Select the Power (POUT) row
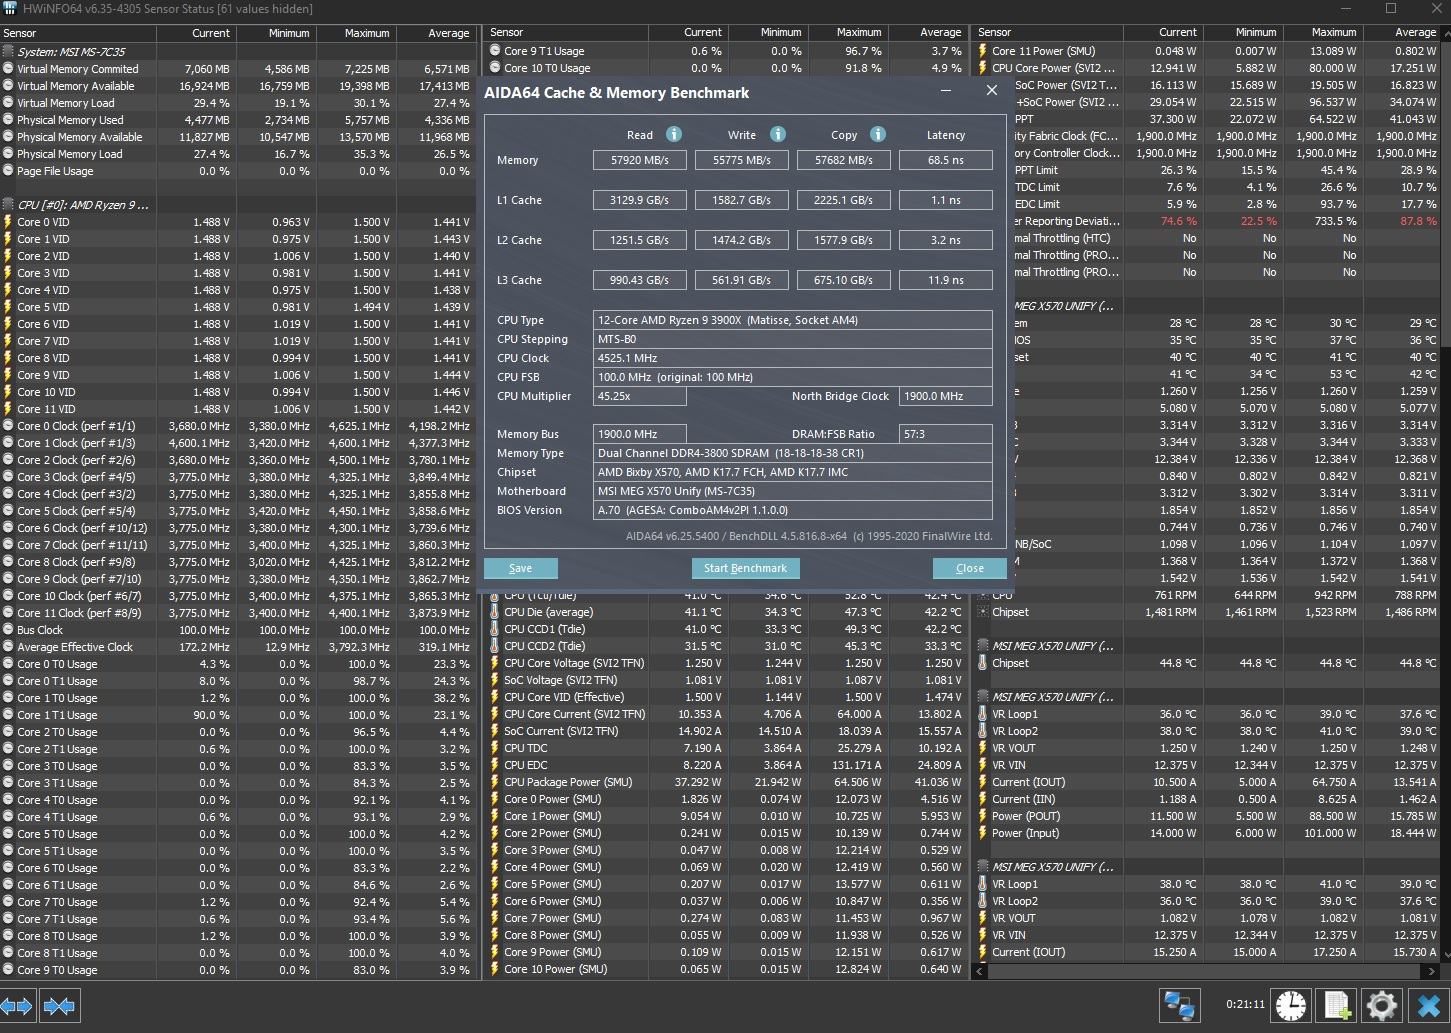The height and width of the screenshot is (1033, 1451). point(1208,816)
